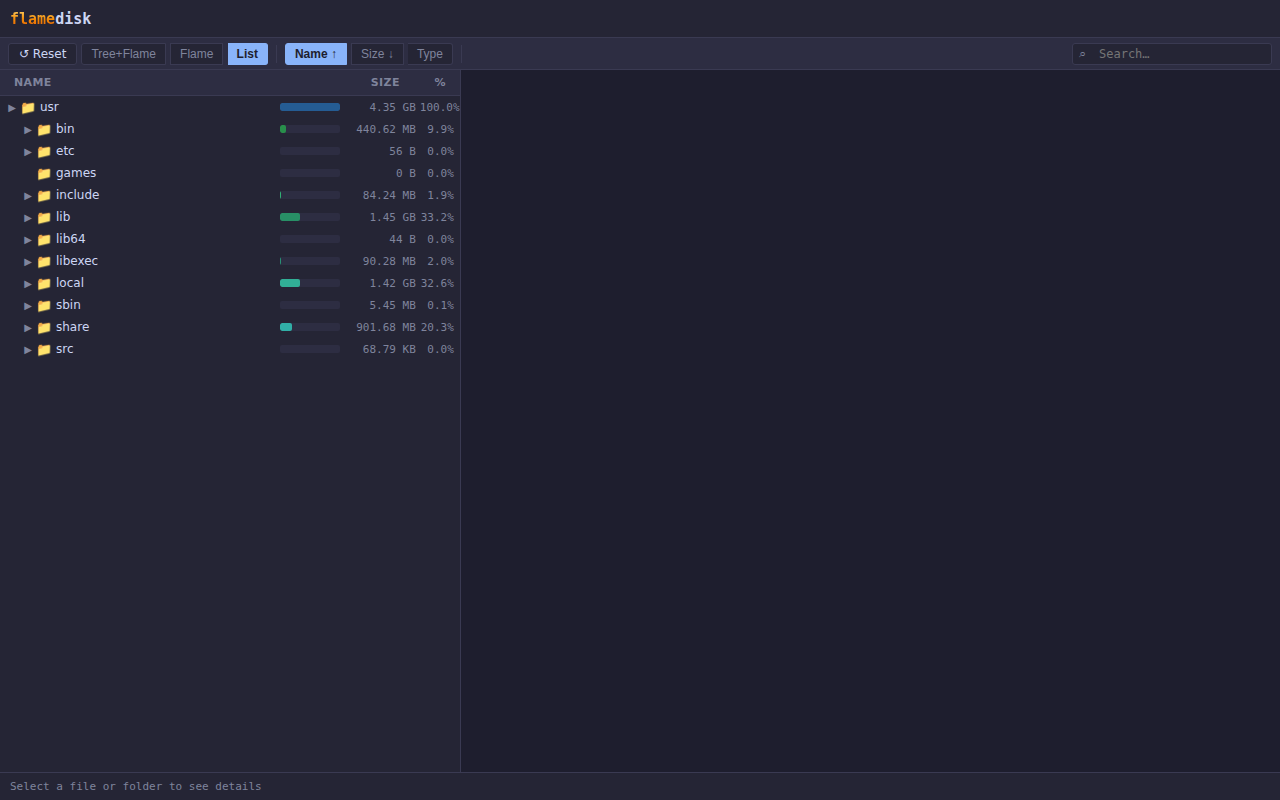Screen dimensions: 1280x800
Task: Click the Search input field
Action: [x=1172, y=54]
